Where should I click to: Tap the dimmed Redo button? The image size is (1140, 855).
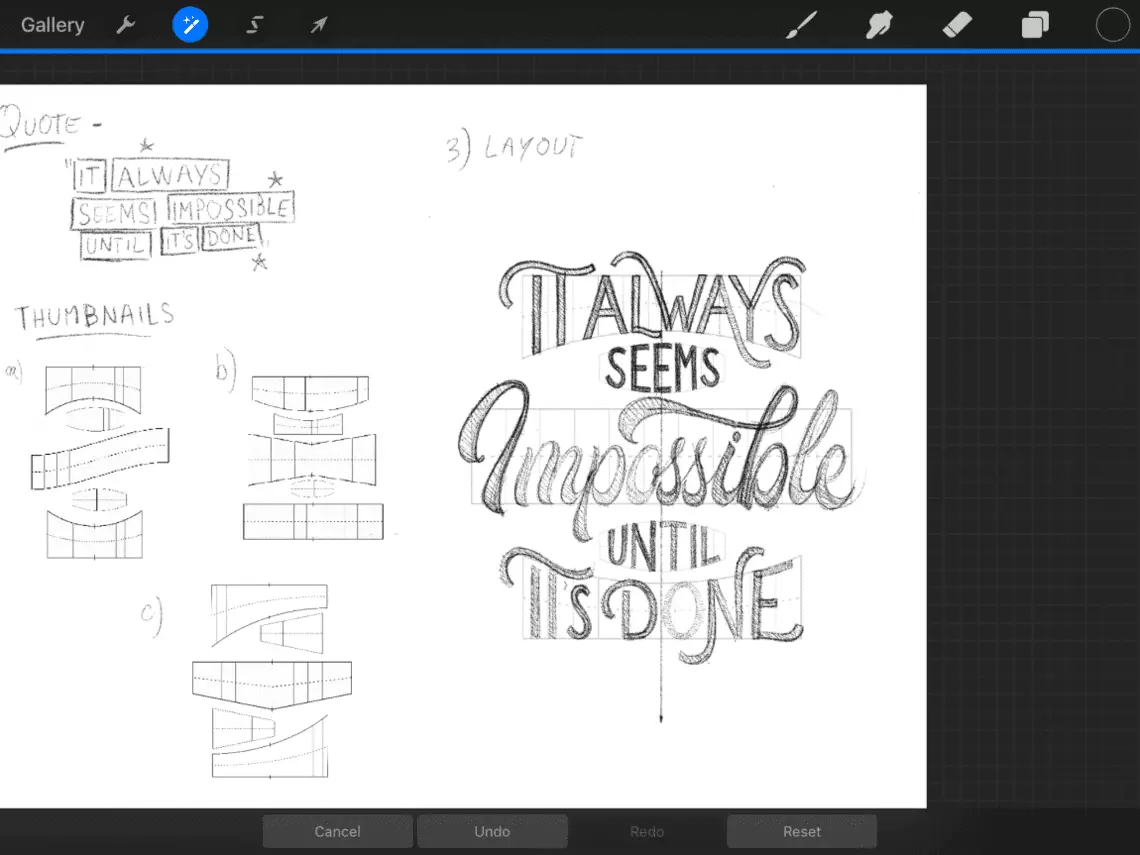coord(647,831)
